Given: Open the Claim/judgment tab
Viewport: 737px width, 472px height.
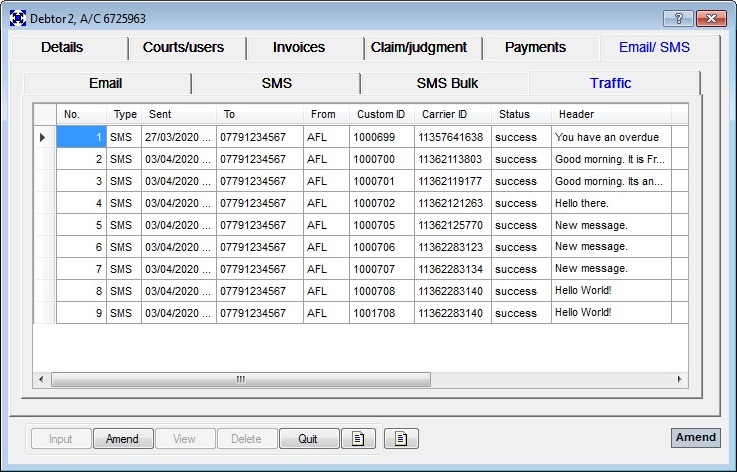Looking at the screenshot, I should tap(418, 47).
